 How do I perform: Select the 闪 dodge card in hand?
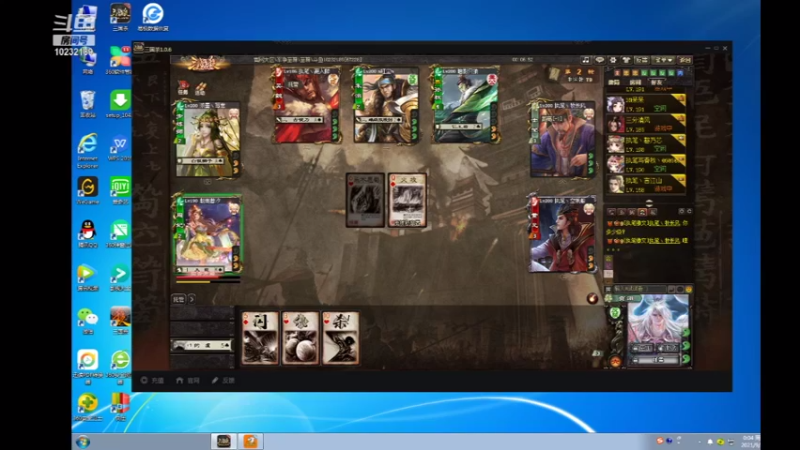point(260,338)
